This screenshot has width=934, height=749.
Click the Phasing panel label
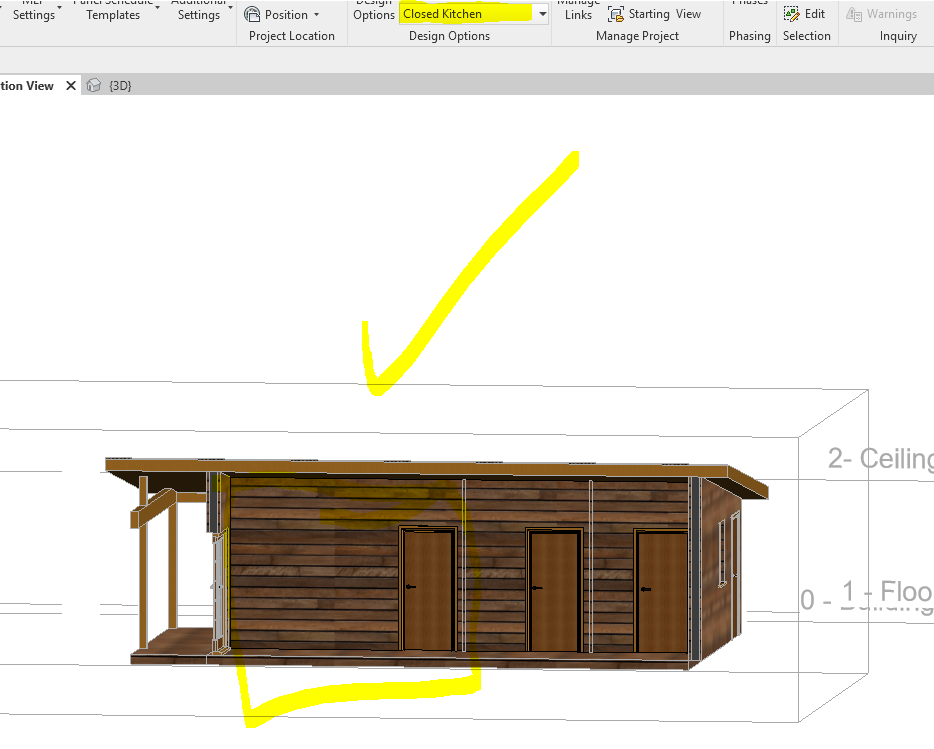tap(749, 36)
